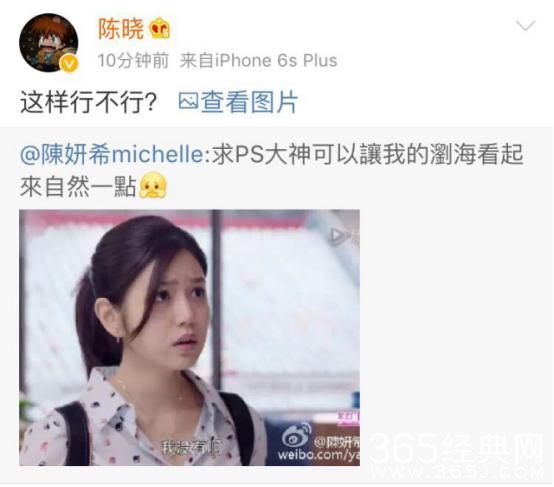Open the 陈晓 profile name
Image resolution: width=554 pixels, height=487 pixels.
pyautogui.click(x=120, y=29)
